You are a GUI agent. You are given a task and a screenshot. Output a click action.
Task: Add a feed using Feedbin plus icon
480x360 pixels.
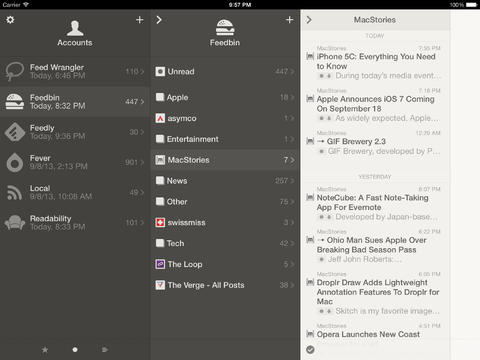[x=289, y=20]
